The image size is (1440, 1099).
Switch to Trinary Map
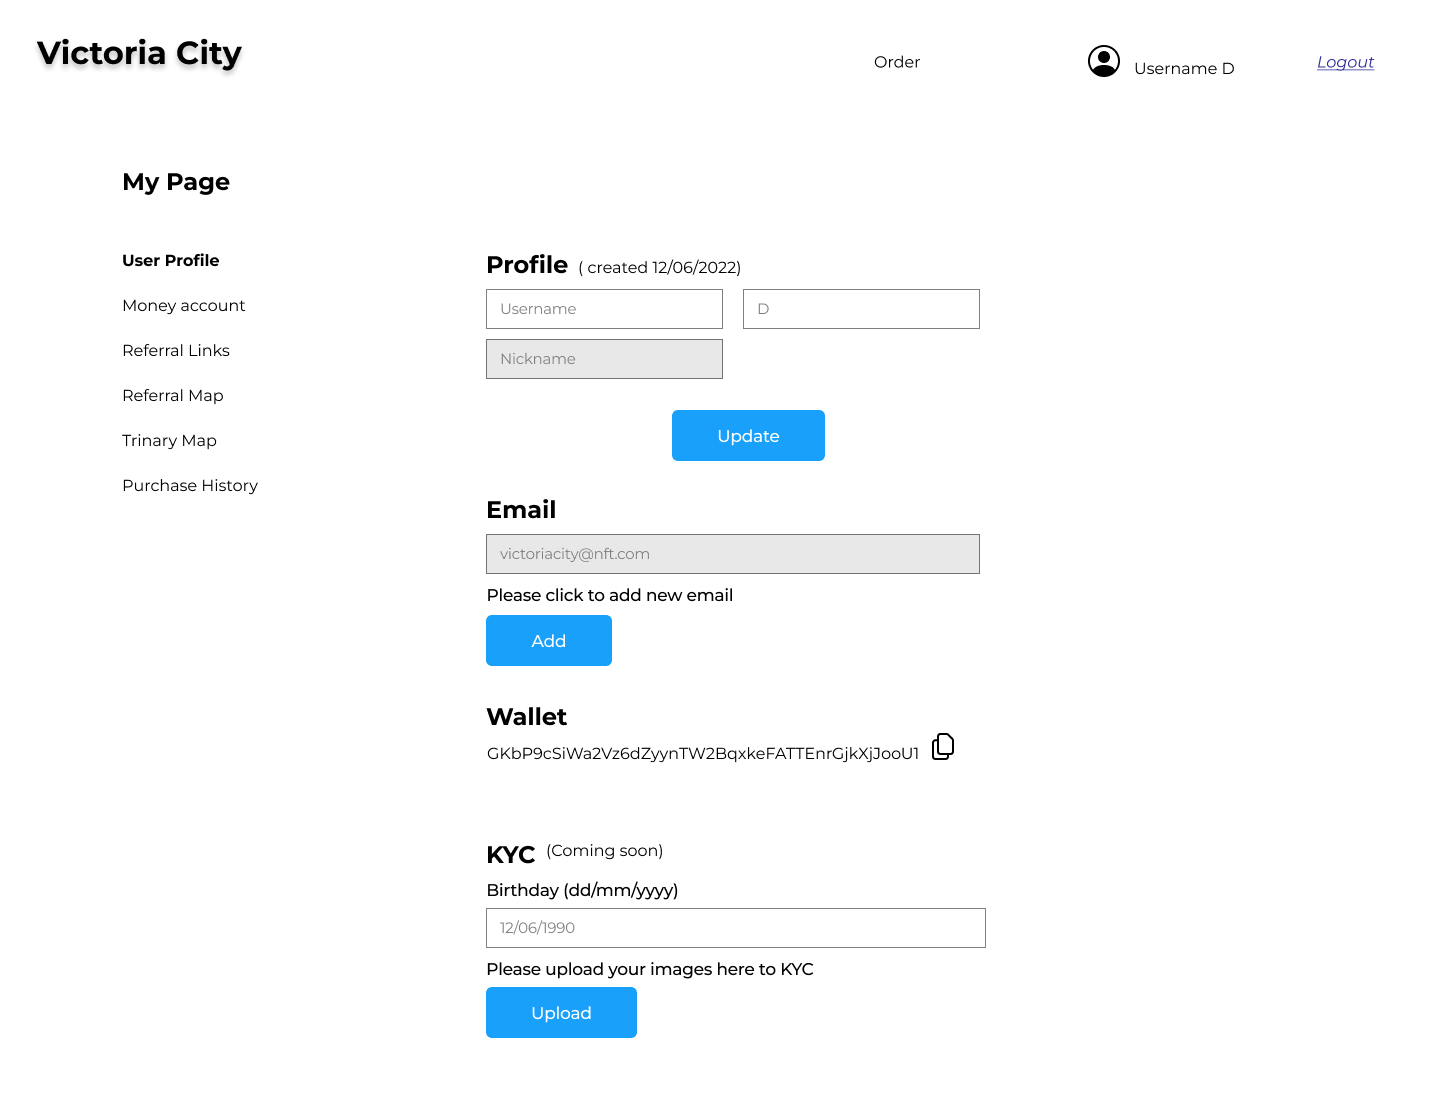tap(169, 440)
